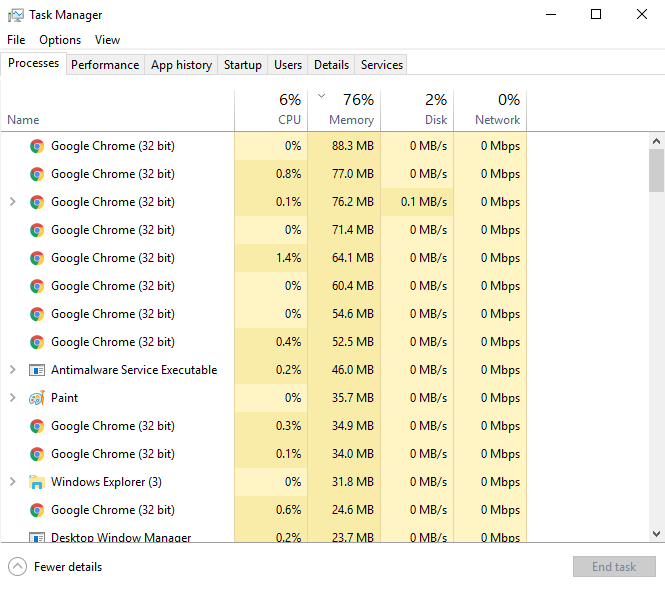
Task: Sort by the Memory column header
Action: pyautogui.click(x=344, y=111)
